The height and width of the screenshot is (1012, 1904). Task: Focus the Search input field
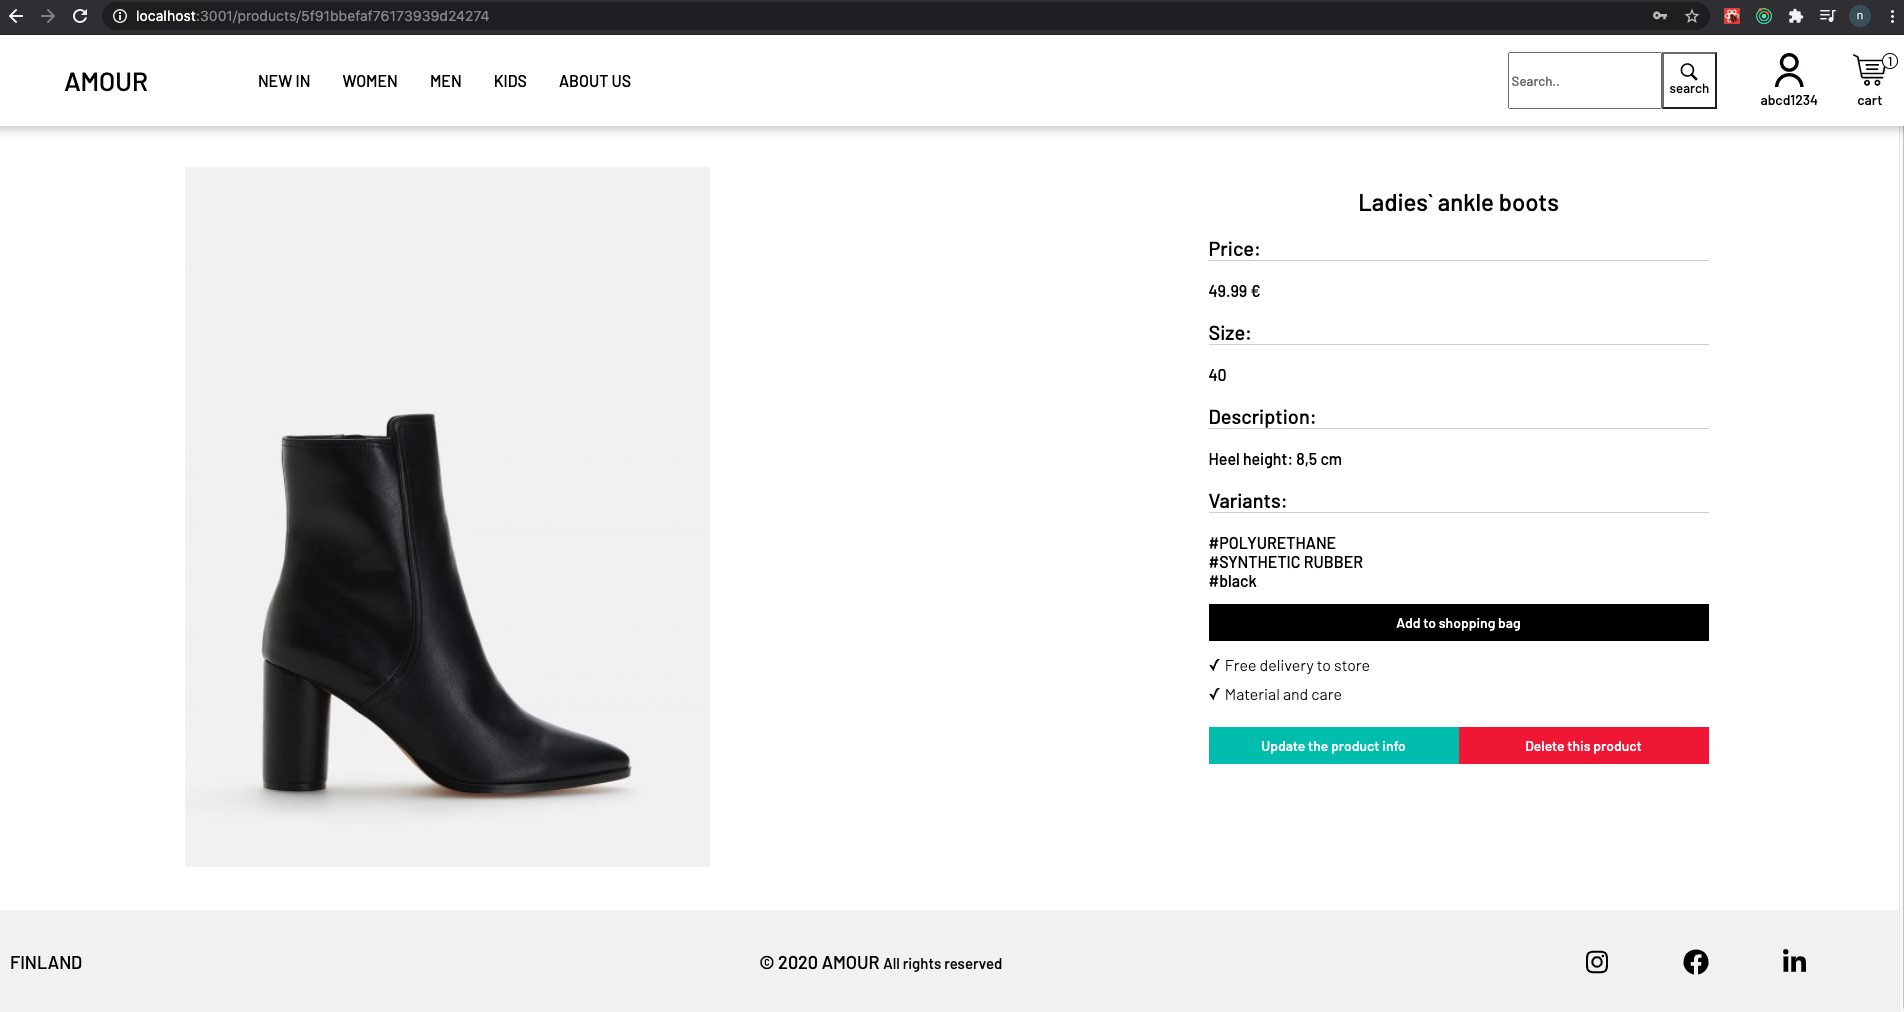(x=1584, y=81)
